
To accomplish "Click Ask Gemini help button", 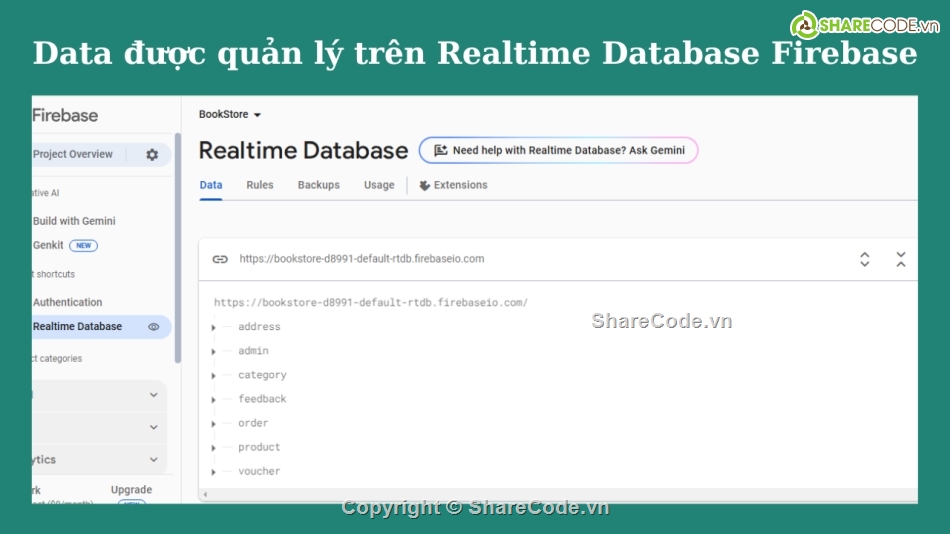I will coord(558,150).
